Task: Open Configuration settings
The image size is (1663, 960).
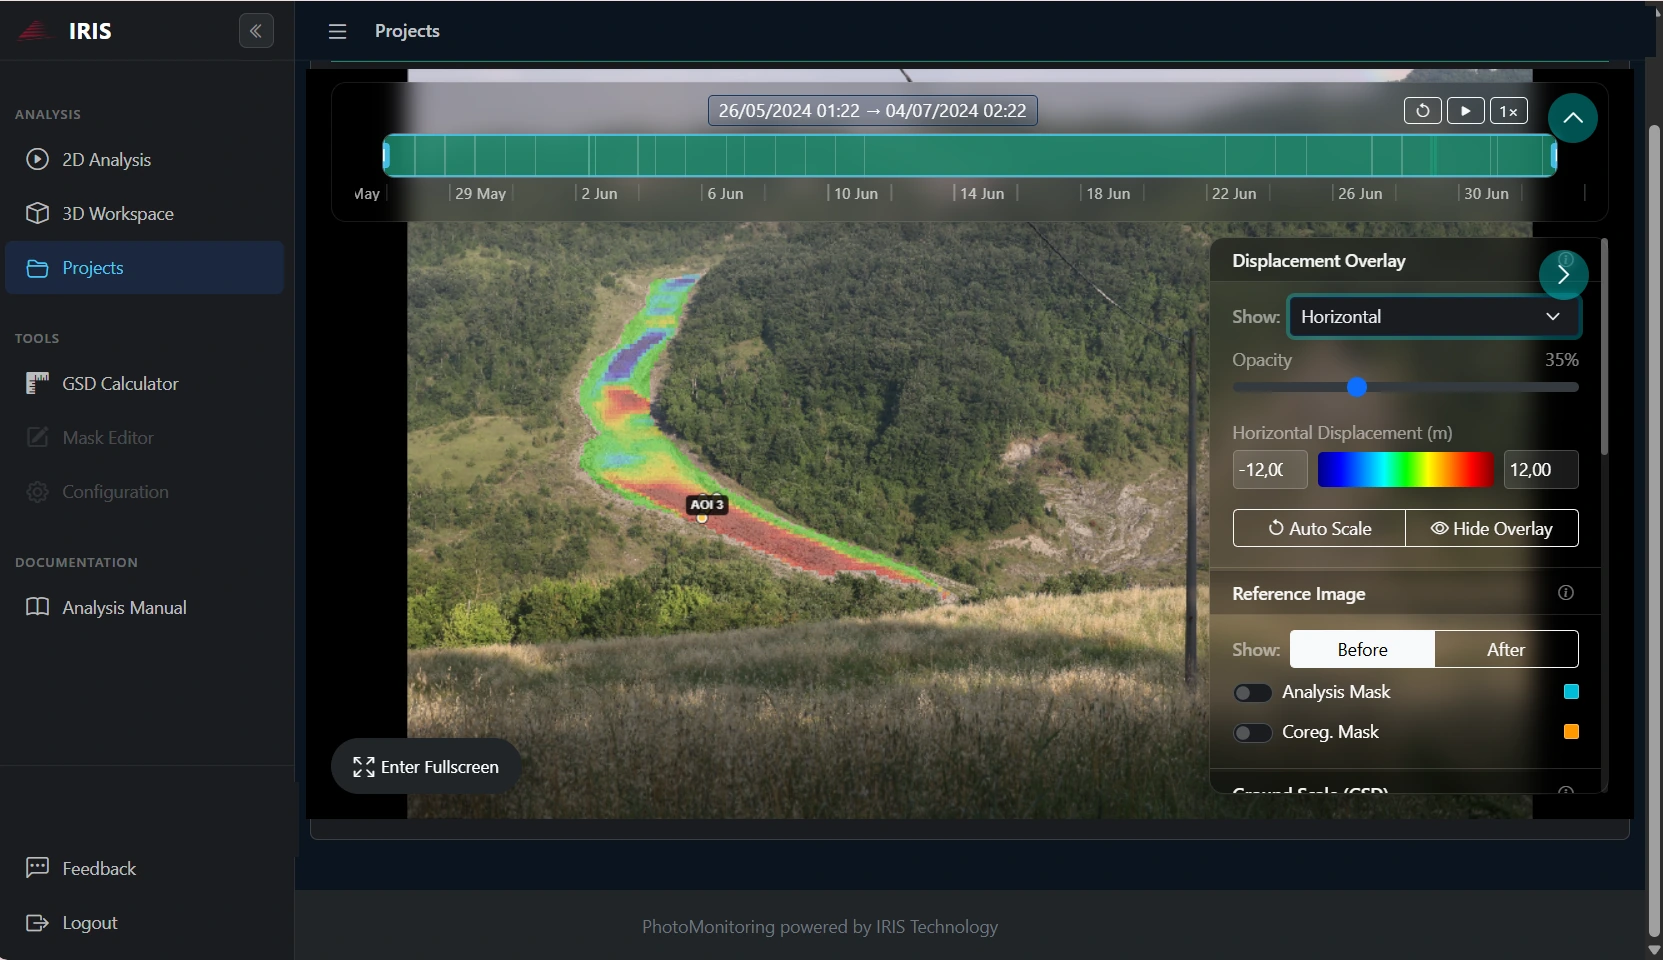Action: pos(144,492)
